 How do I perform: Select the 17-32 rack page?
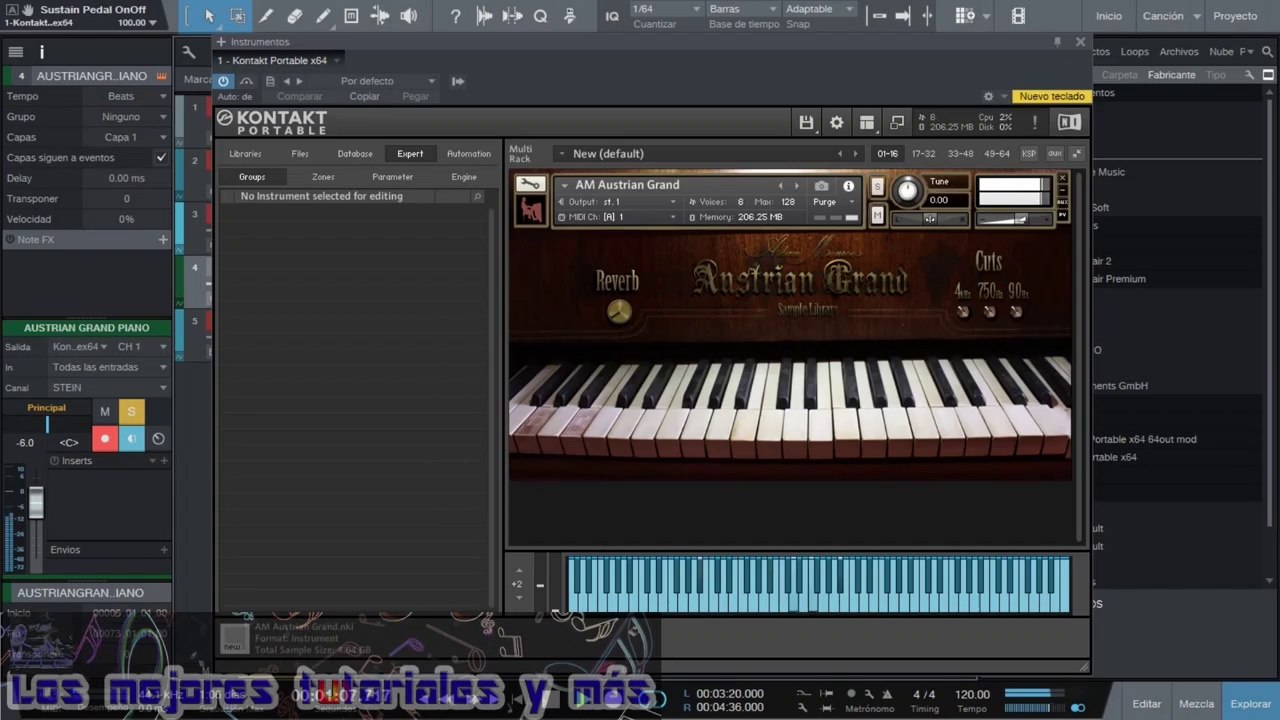click(x=923, y=154)
